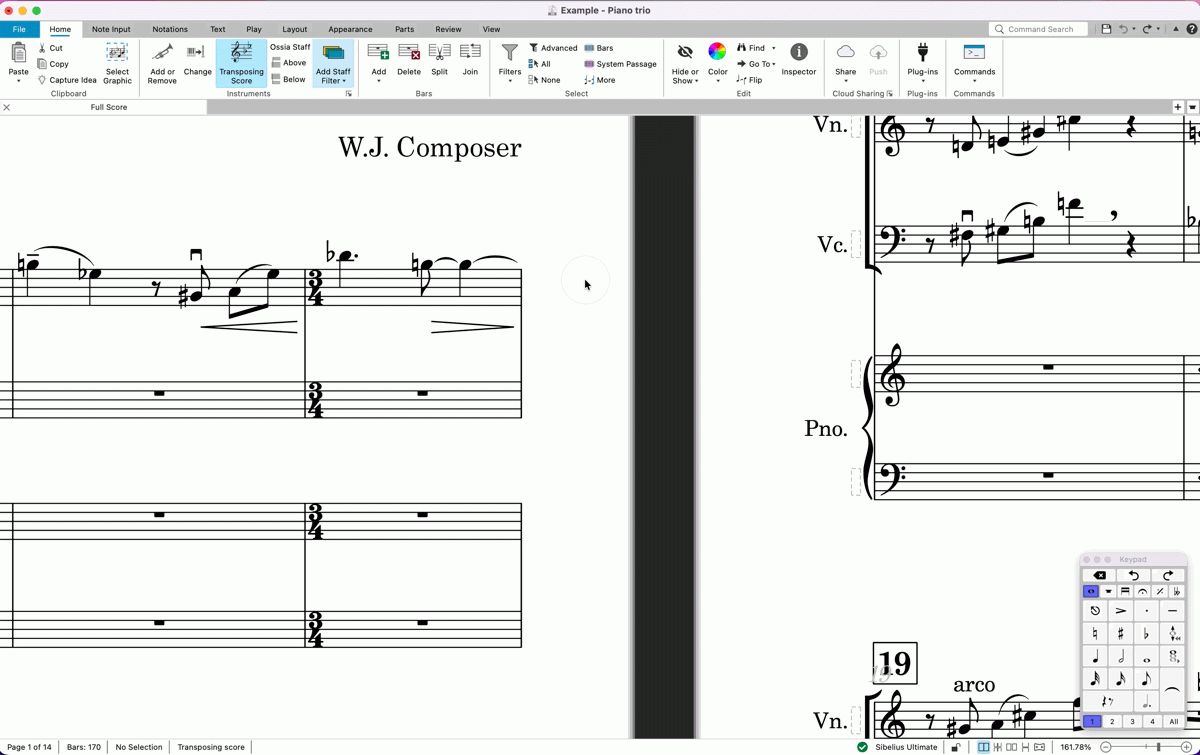Image resolution: width=1200 pixels, height=755 pixels.
Task: Click Keypad undo arrow button
Action: pyautogui.click(x=1133, y=575)
